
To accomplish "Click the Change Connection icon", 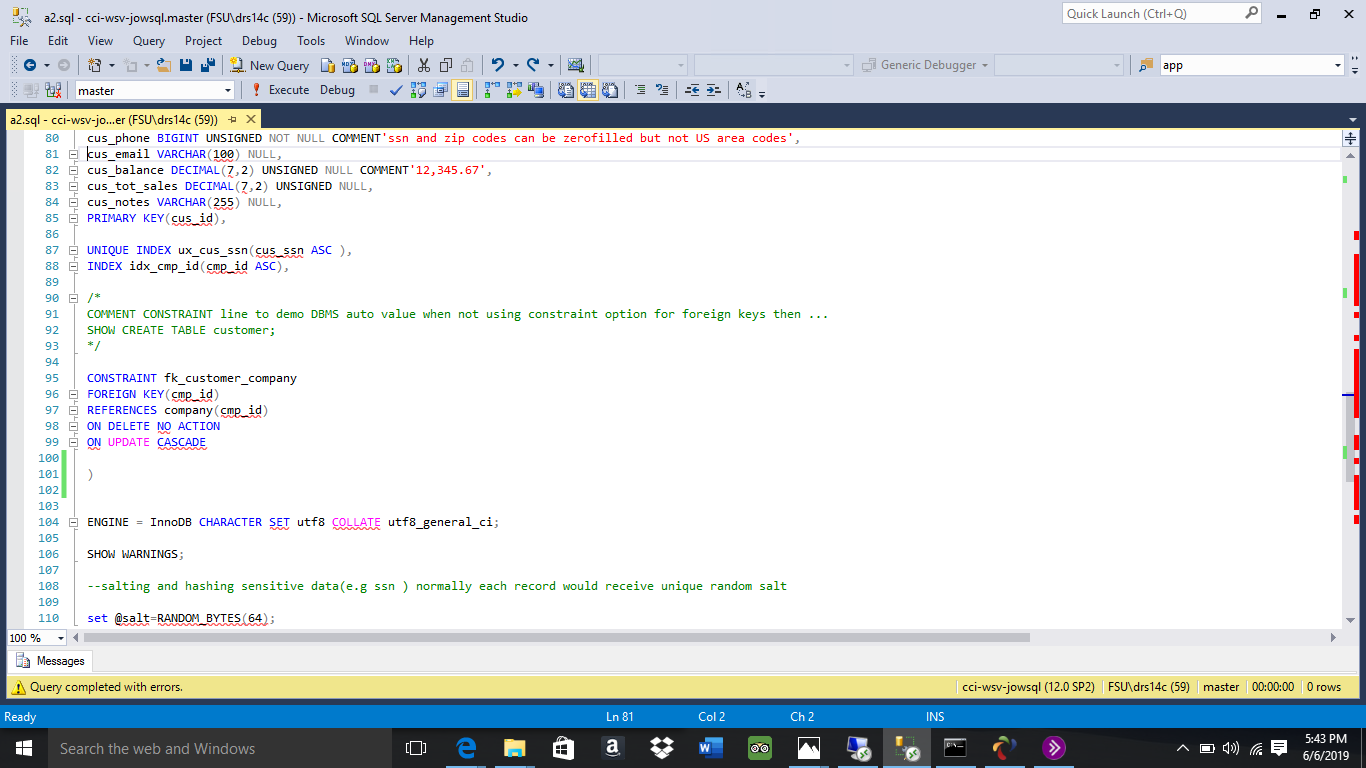I will [54, 90].
